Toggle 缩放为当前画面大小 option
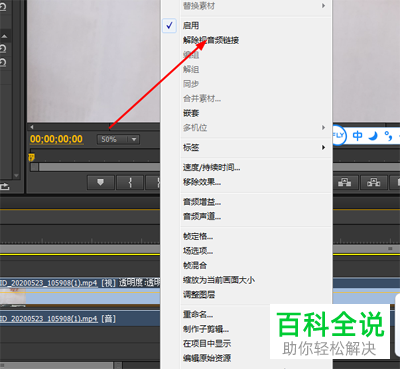 tap(219, 280)
